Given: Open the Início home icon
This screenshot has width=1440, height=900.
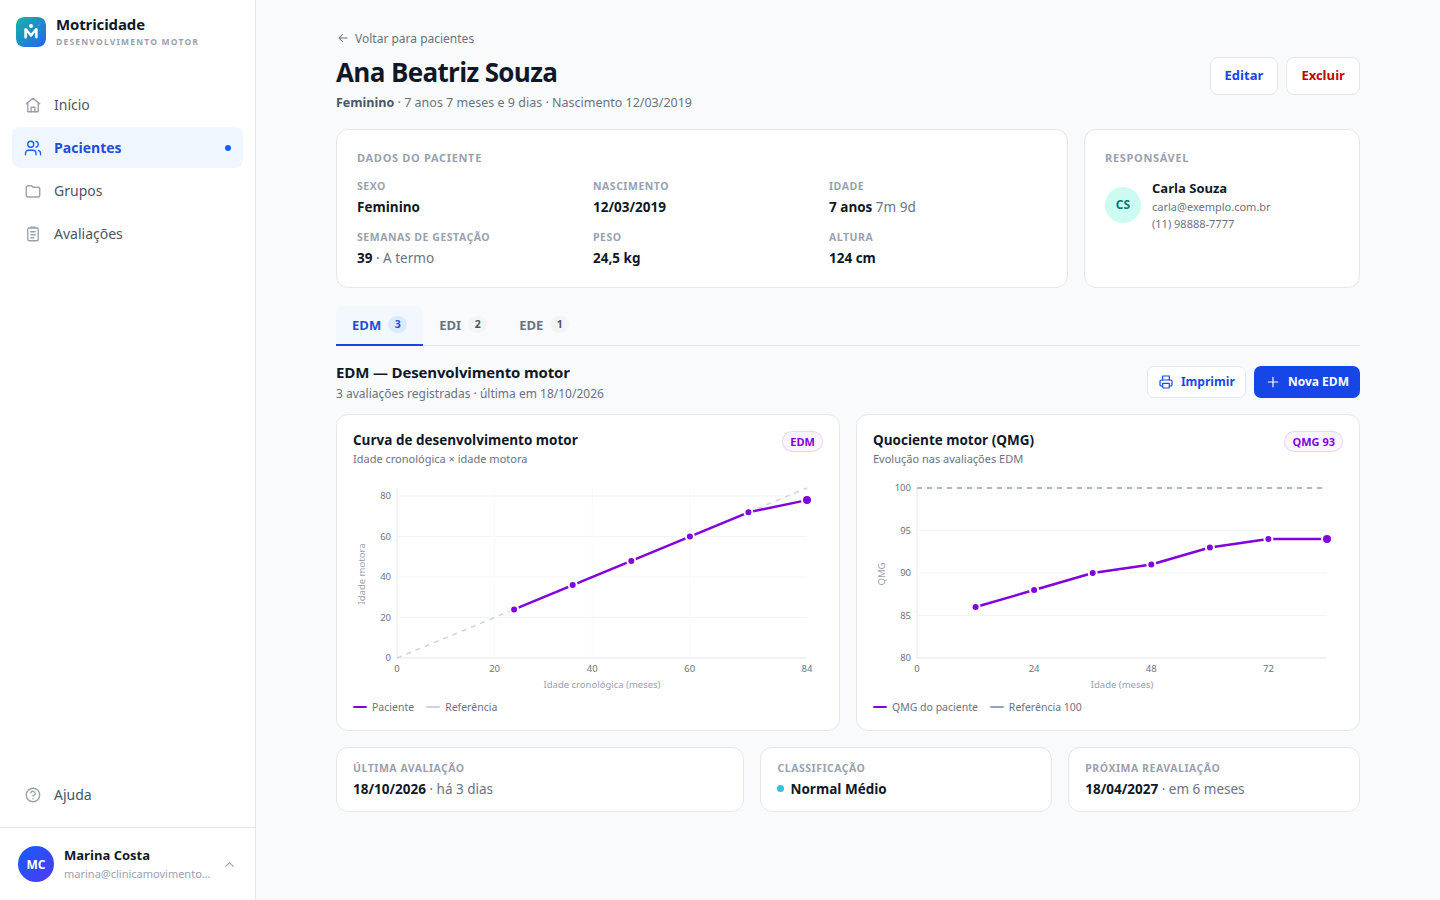Looking at the screenshot, I should (33, 105).
